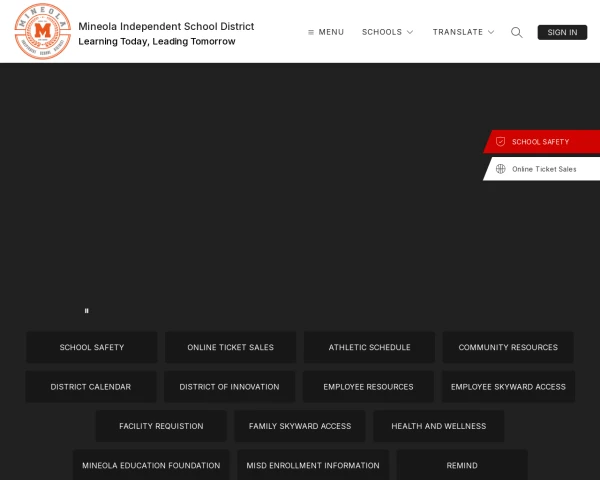Pause the slideshow with the pause icon
This screenshot has width=600, height=480.
87,311
